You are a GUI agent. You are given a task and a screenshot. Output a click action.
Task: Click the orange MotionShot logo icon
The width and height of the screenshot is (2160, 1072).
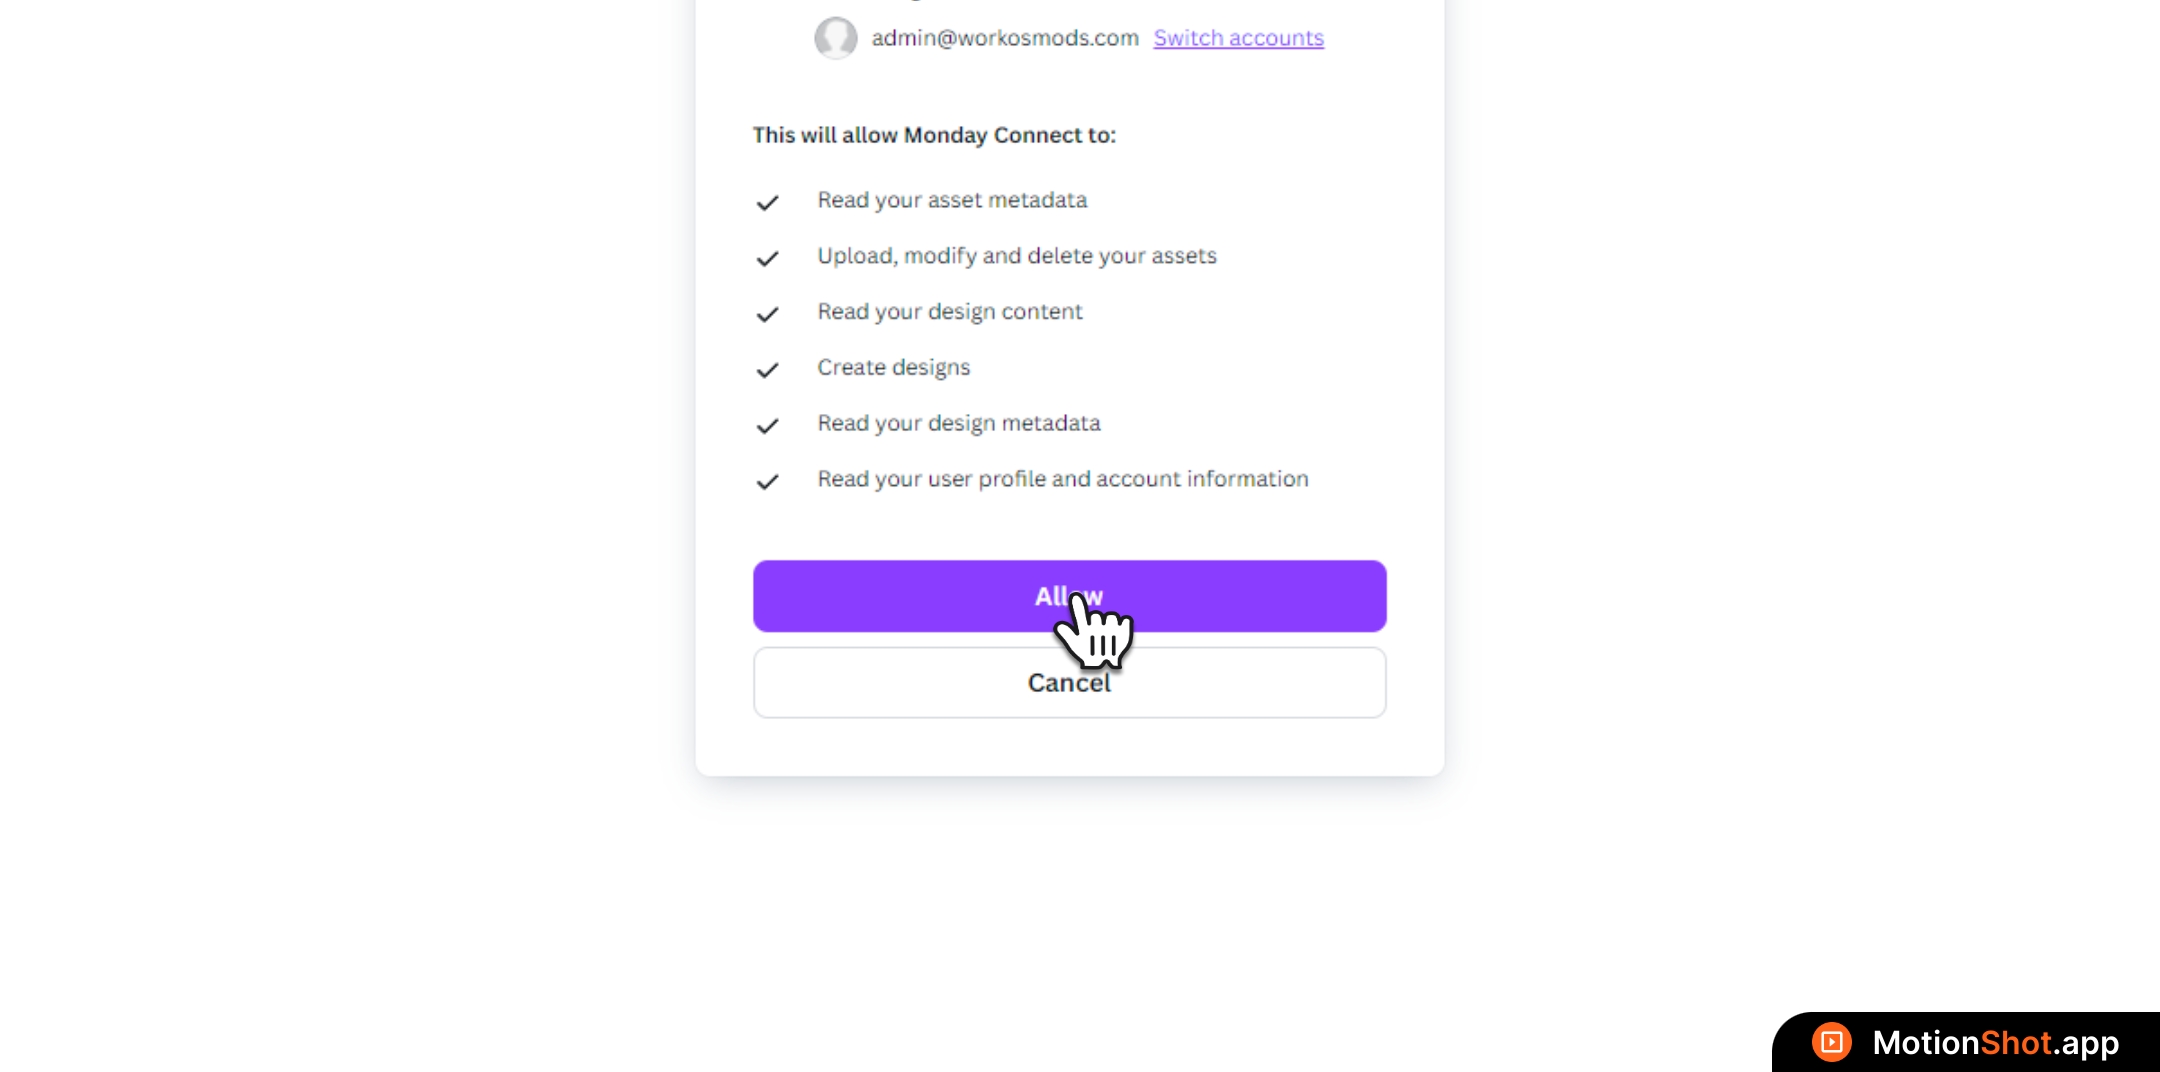pos(1831,1043)
